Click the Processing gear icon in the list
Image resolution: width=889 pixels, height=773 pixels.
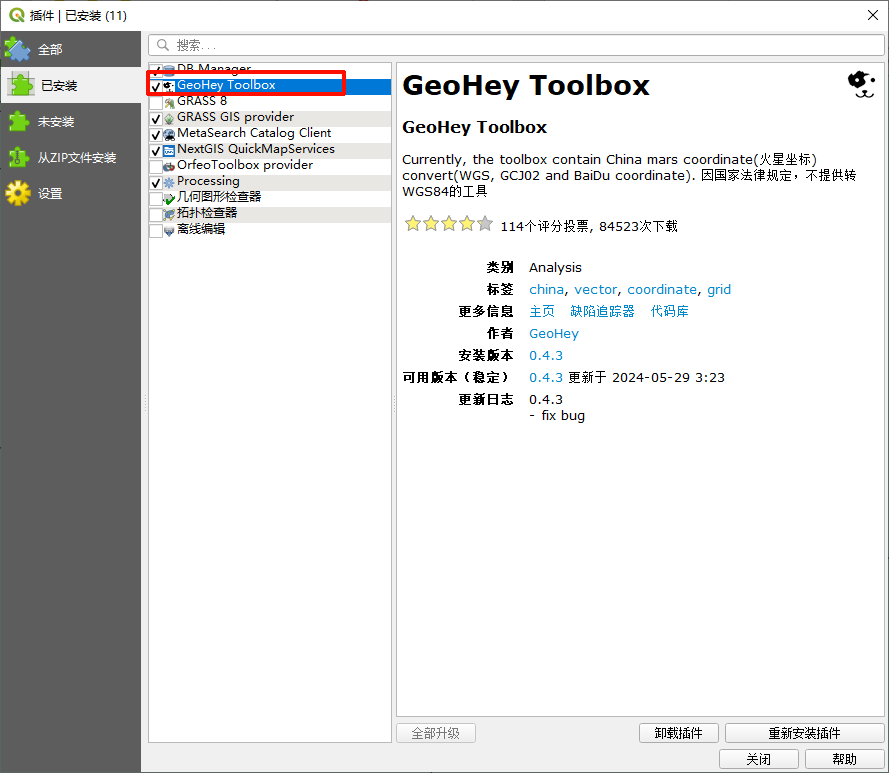coord(169,183)
